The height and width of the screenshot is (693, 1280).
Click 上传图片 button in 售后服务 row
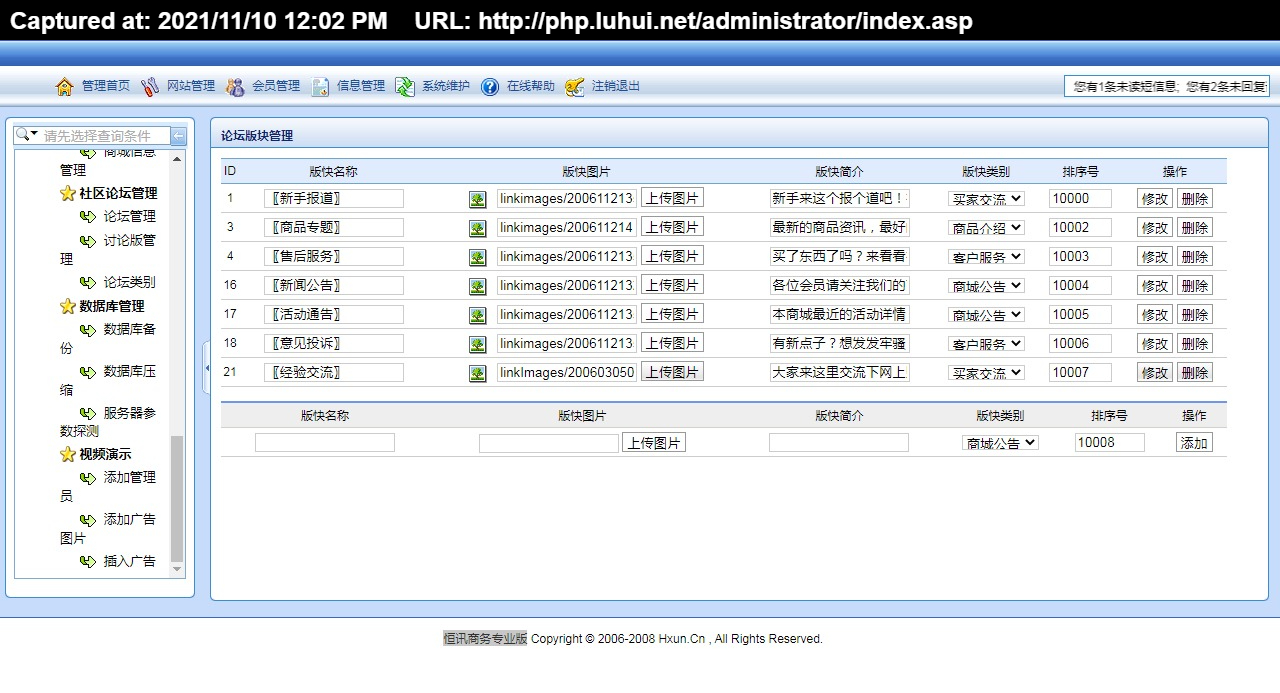(672, 256)
